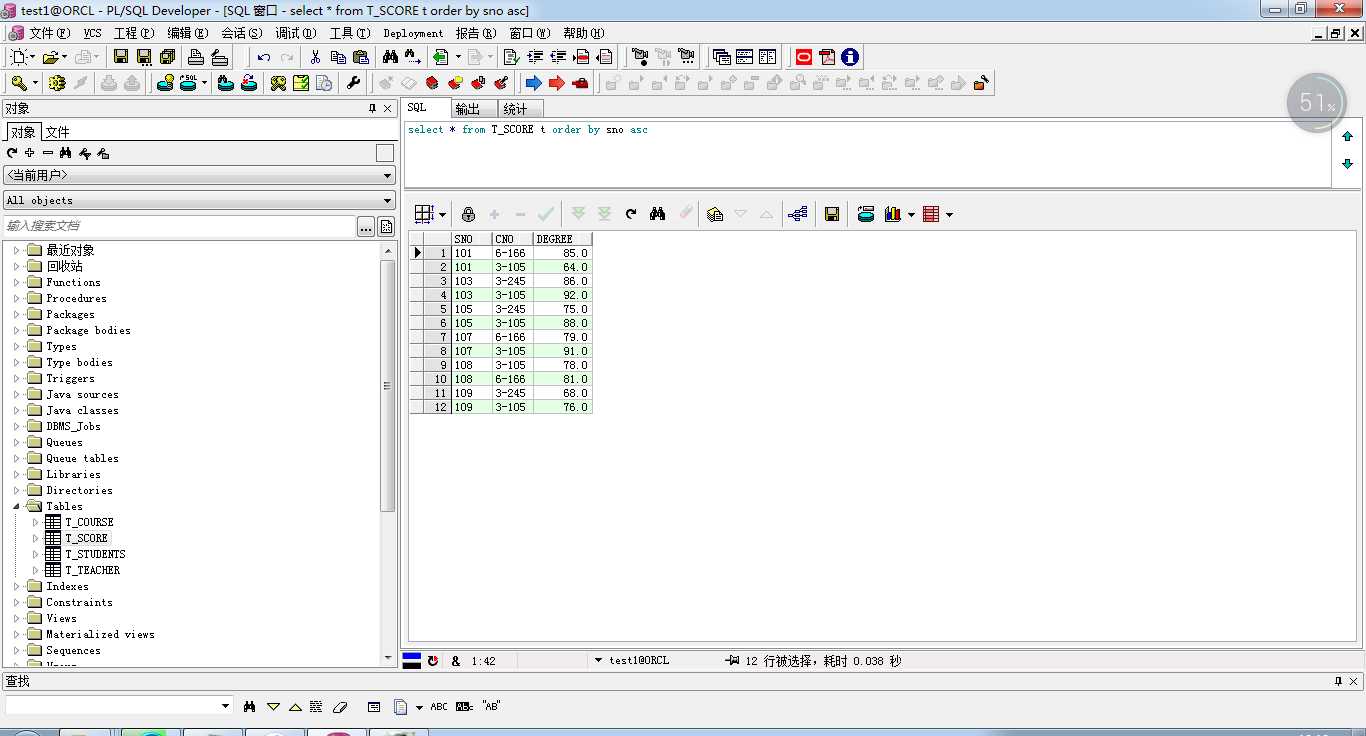Viewport: 1366px width, 736px height.
Task: Click the Execute gear icon in toolbar
Action: click(56, 83)
